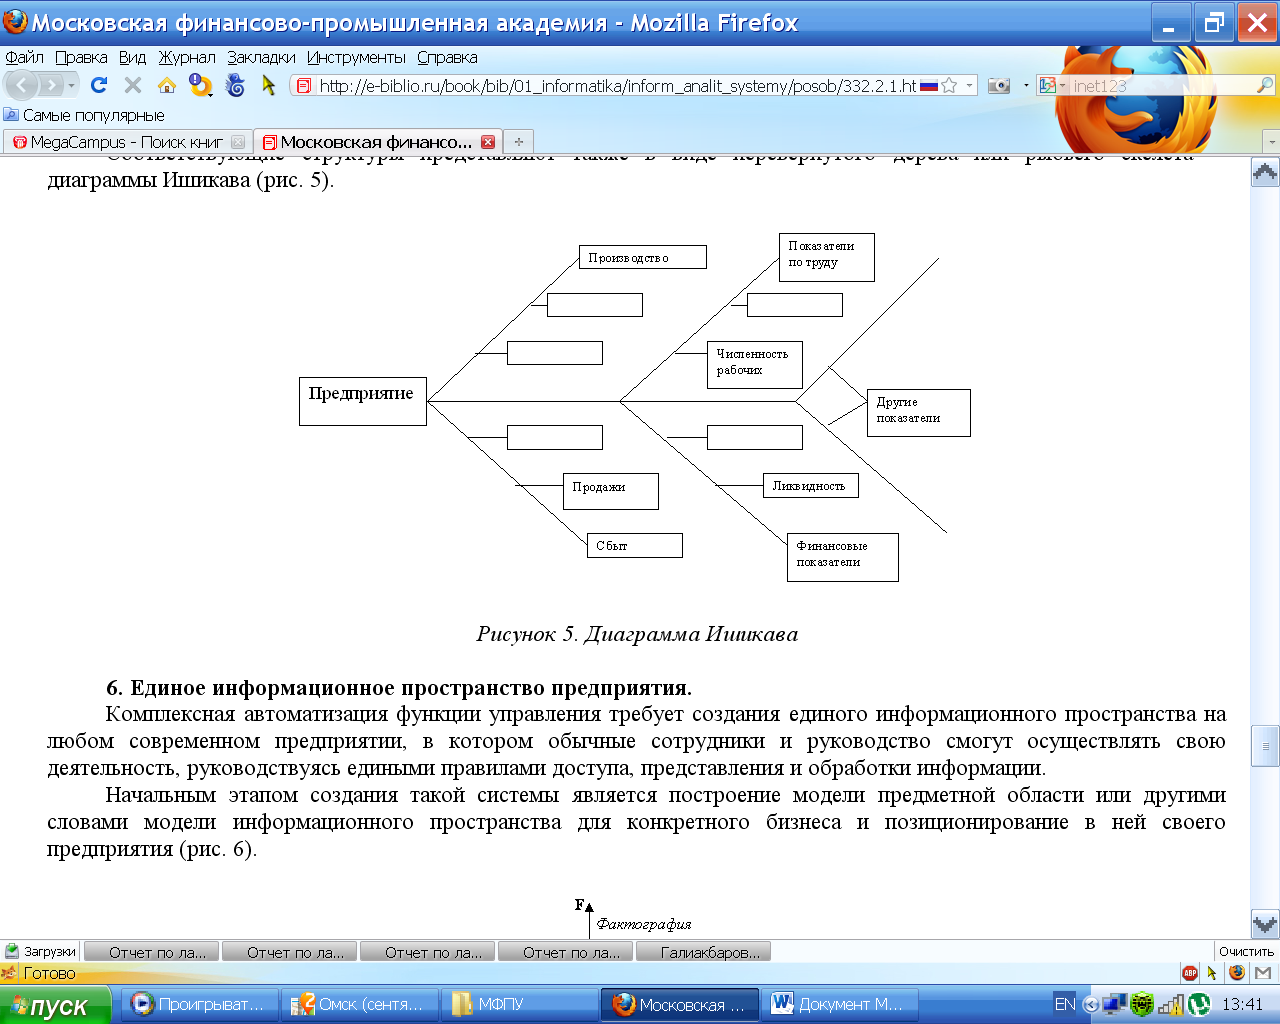Click the caption Рисунок 5. Диаграмма Ишикава

tap(637, 634)
